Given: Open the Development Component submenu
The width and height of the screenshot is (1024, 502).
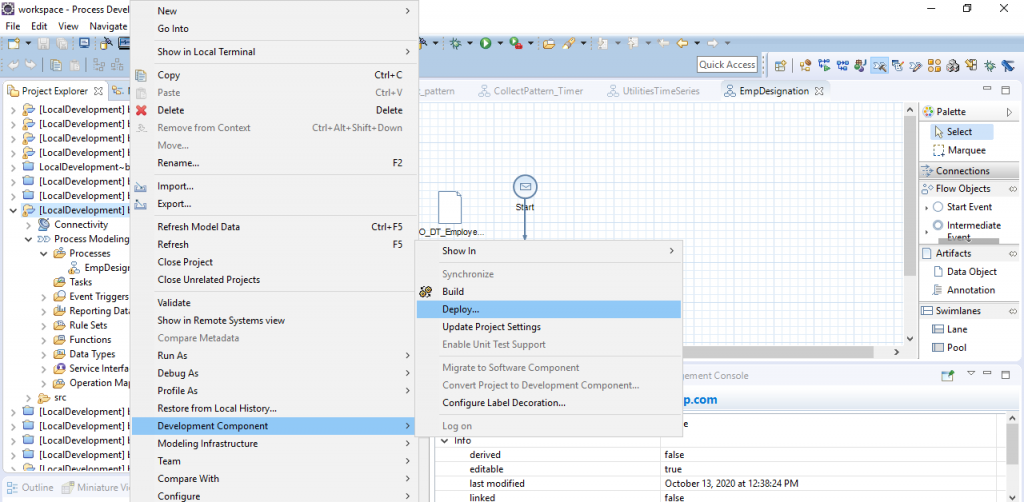Looking at the screenshot, I should pos(274,426).
